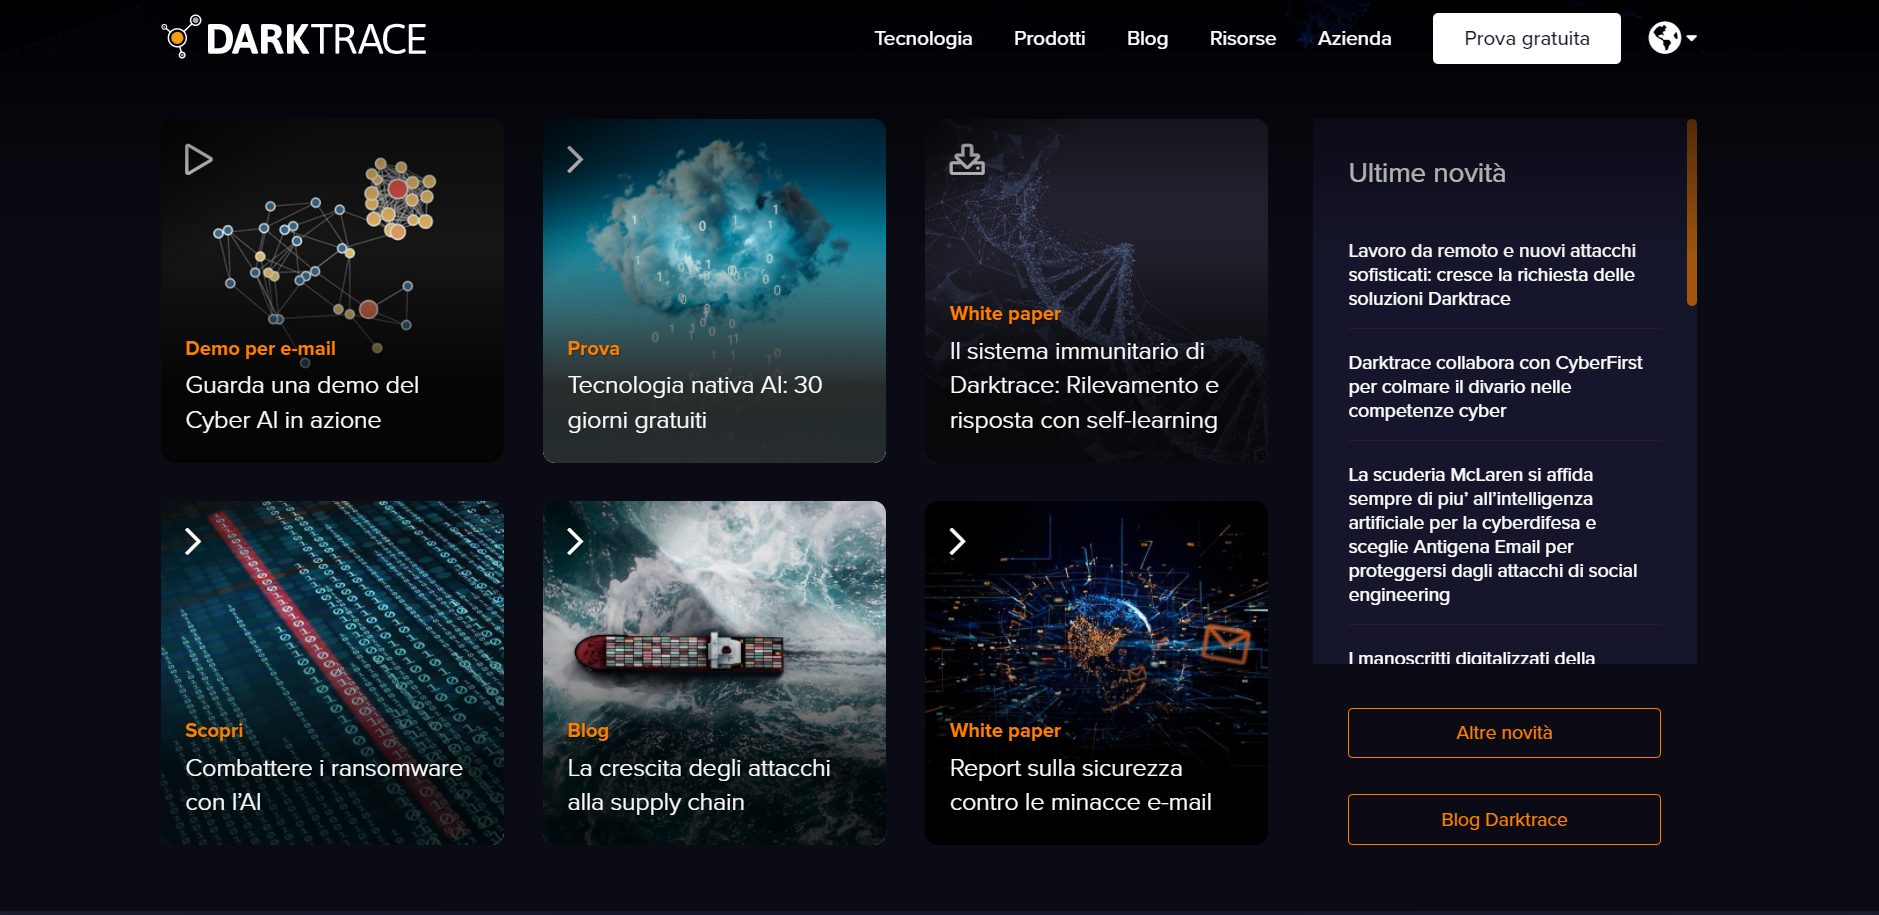Click the chevron on the supply chain card

click(575, 541)
